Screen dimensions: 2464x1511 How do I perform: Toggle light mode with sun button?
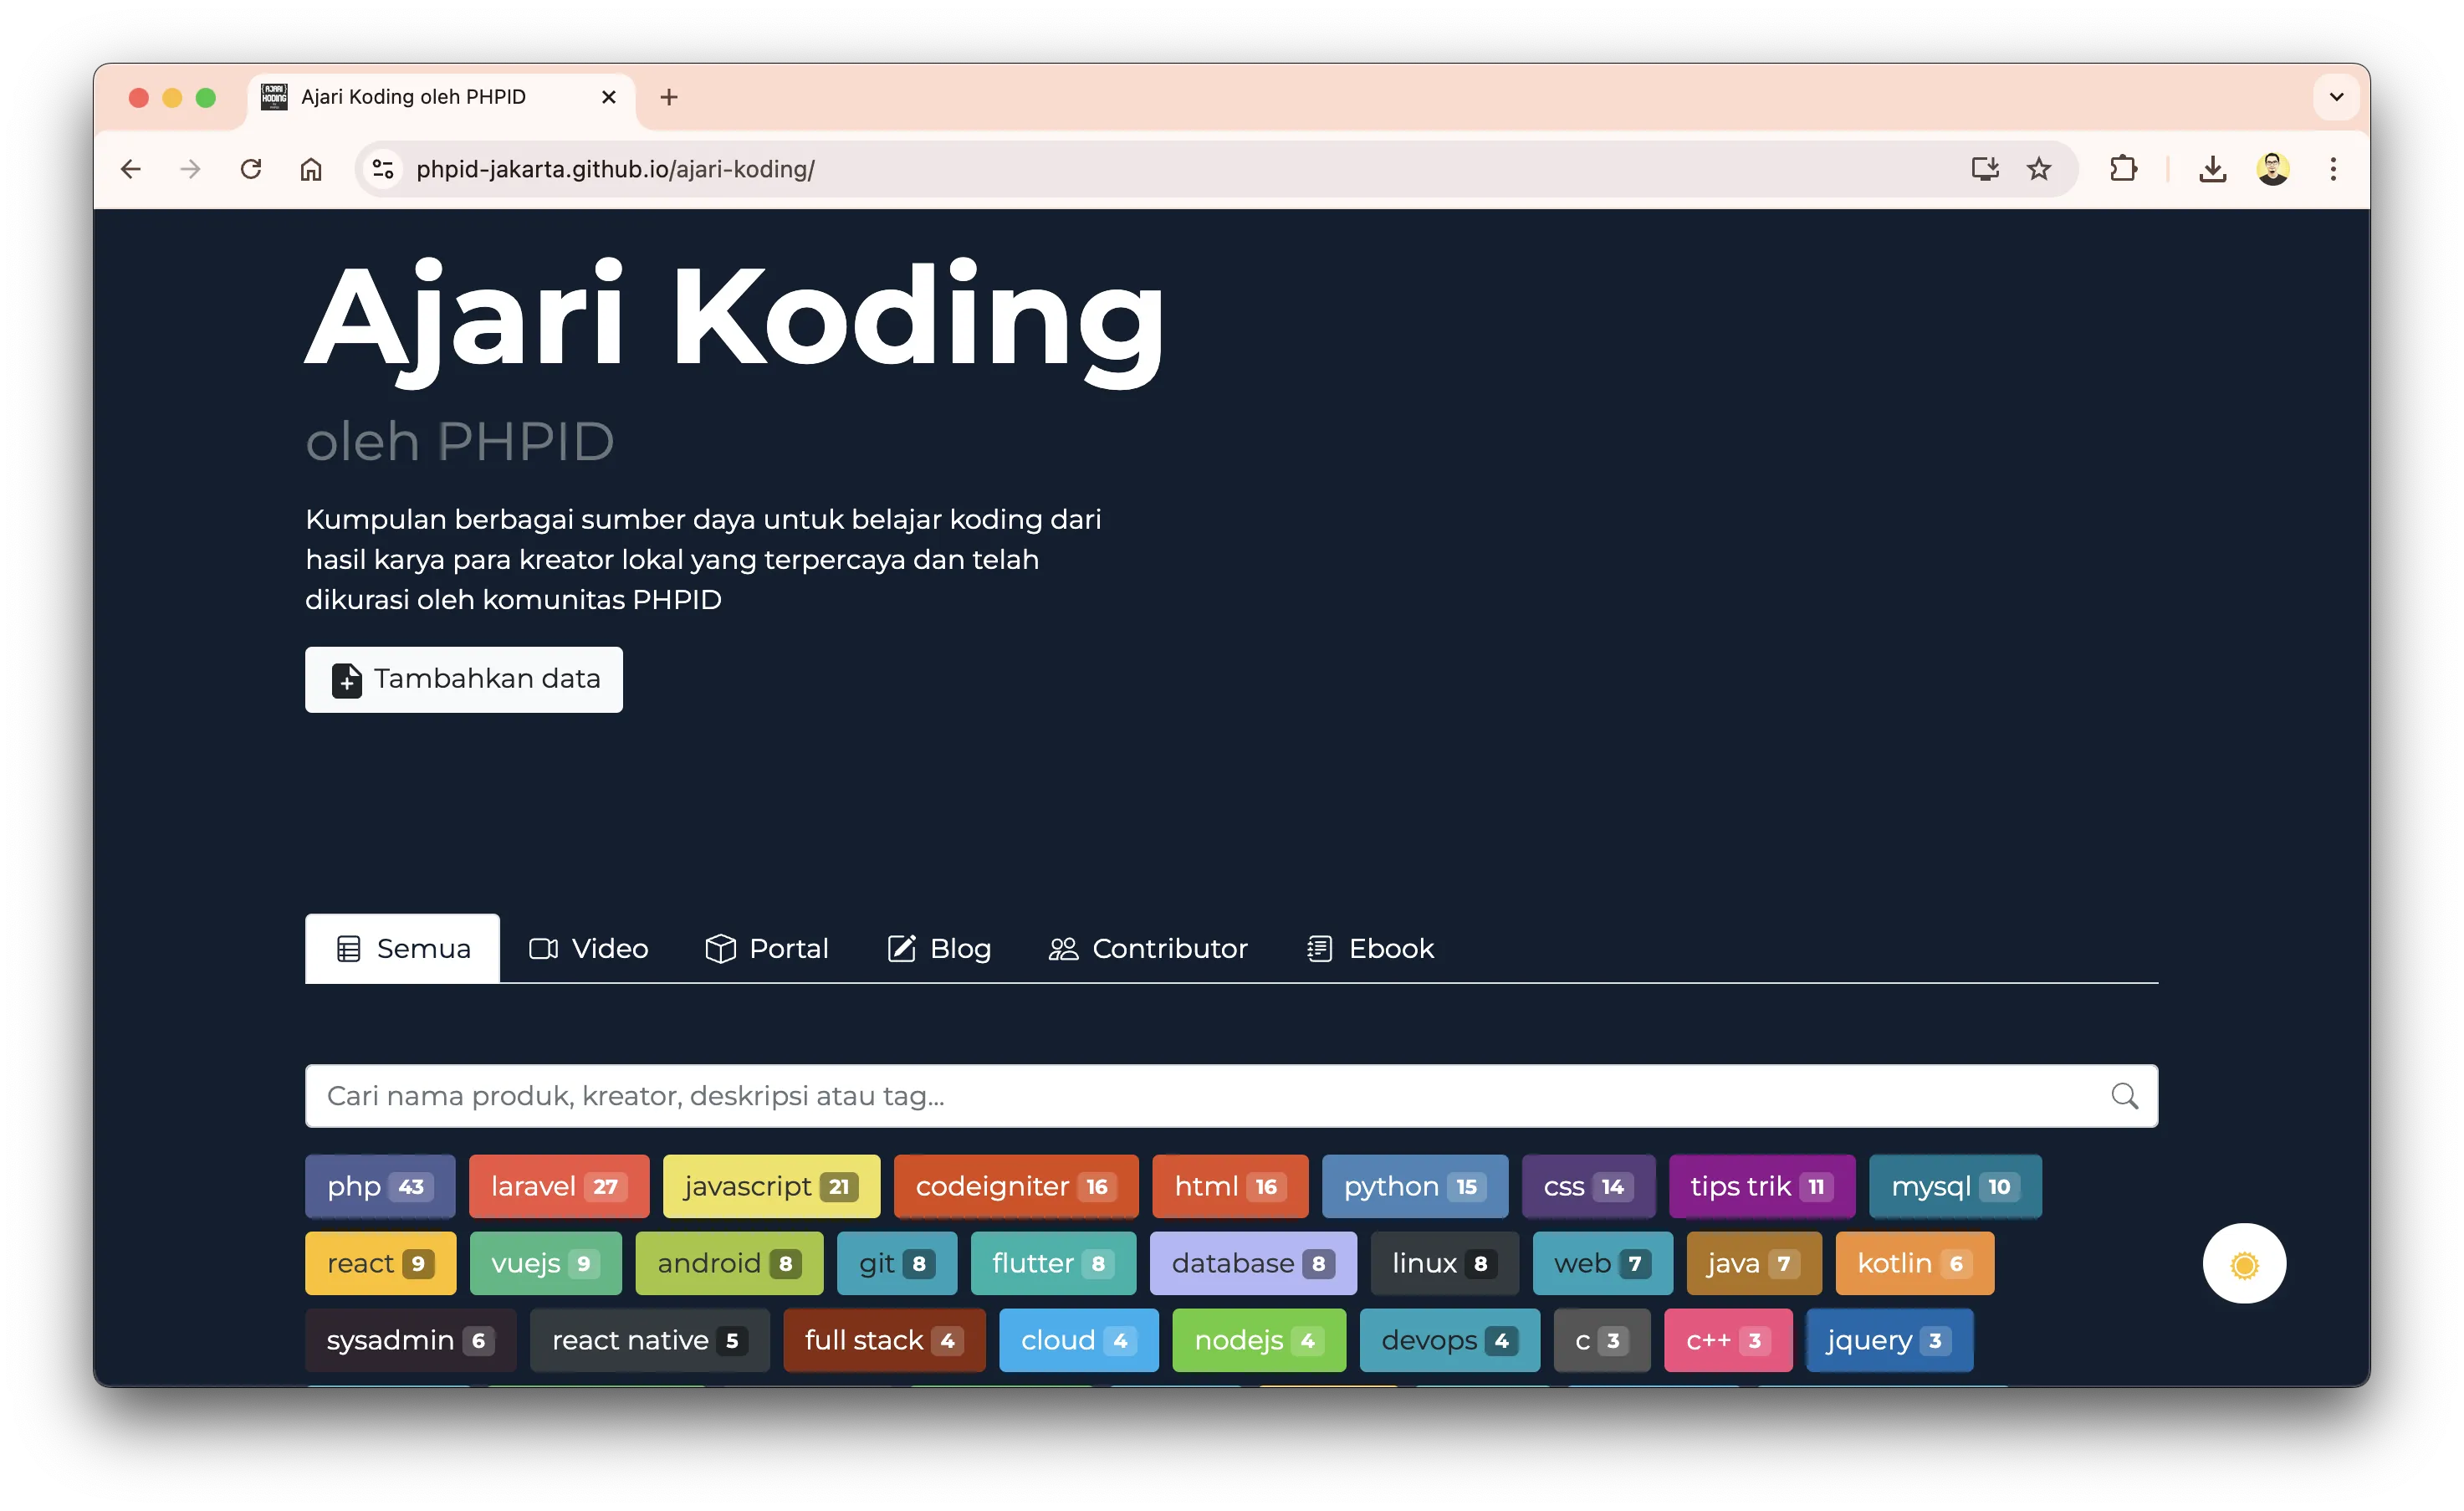point(2243,1264)
